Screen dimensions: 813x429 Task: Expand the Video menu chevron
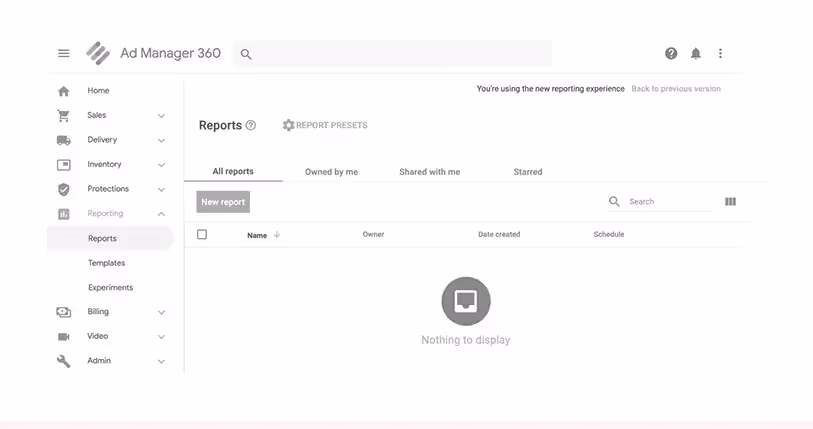[161, 337]
